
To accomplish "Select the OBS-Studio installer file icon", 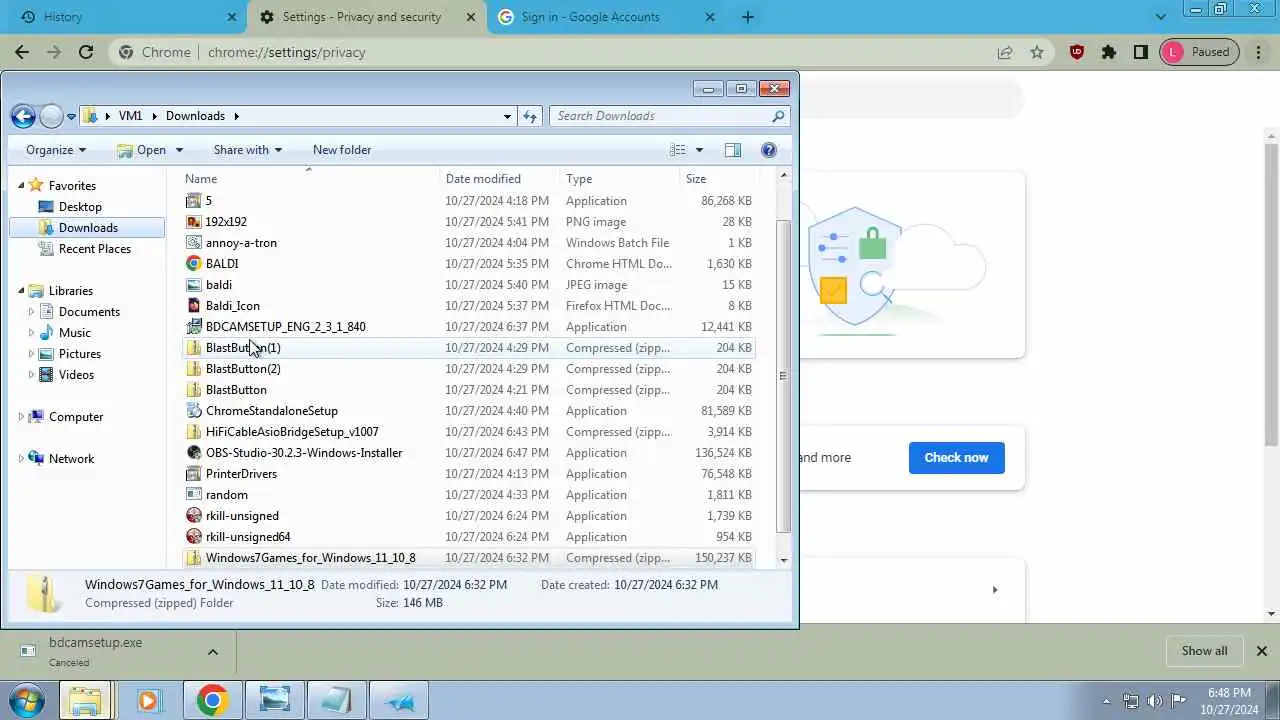I will point(194,453).
